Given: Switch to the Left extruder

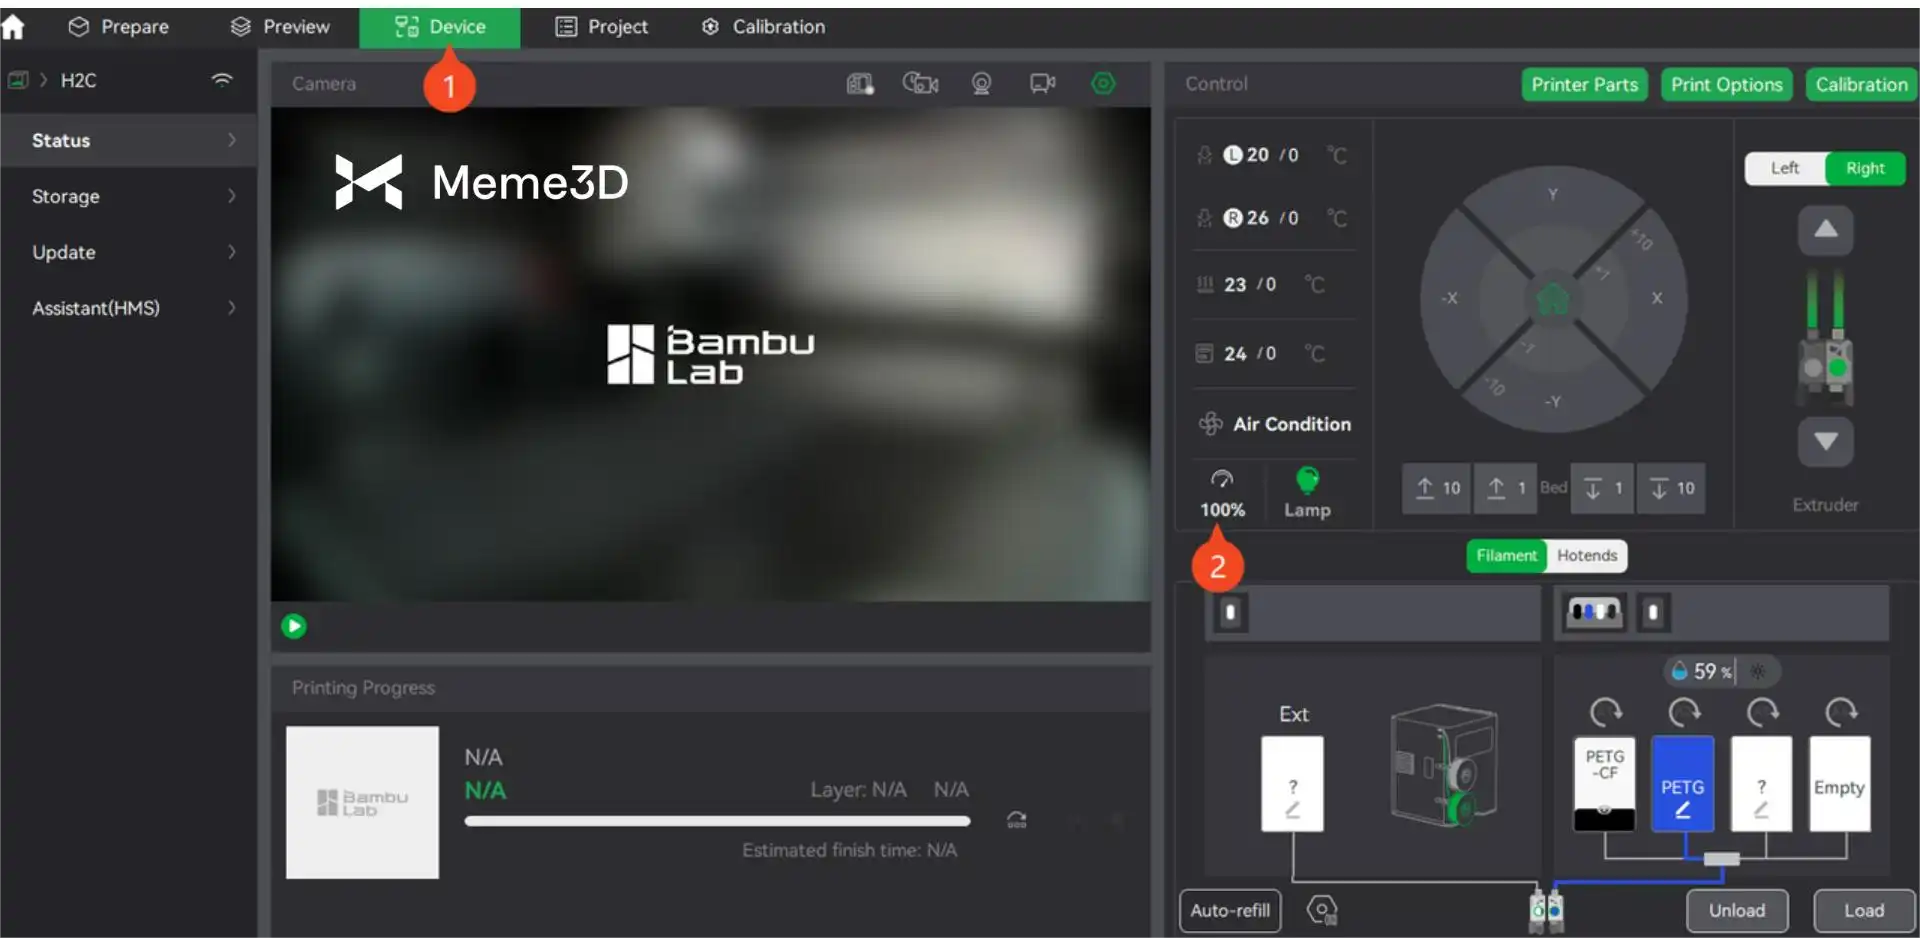Looking at the screenshot, I should tap(1785, 168).
